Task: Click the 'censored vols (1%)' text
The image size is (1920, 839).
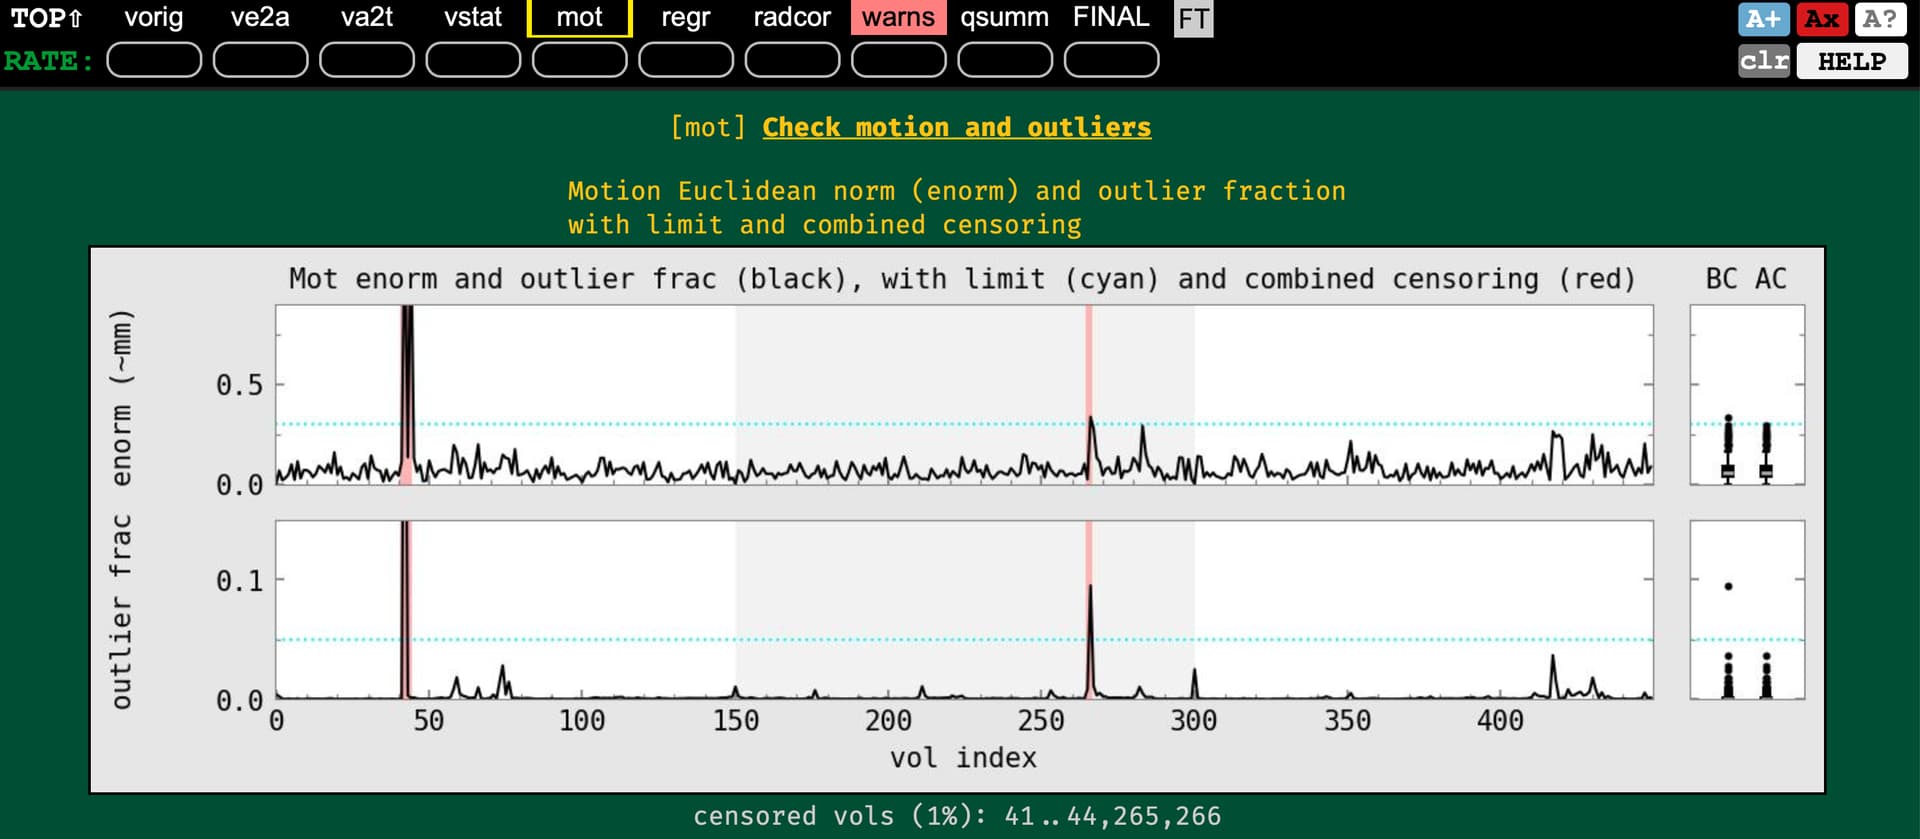Action: click(x=957, y=816)
